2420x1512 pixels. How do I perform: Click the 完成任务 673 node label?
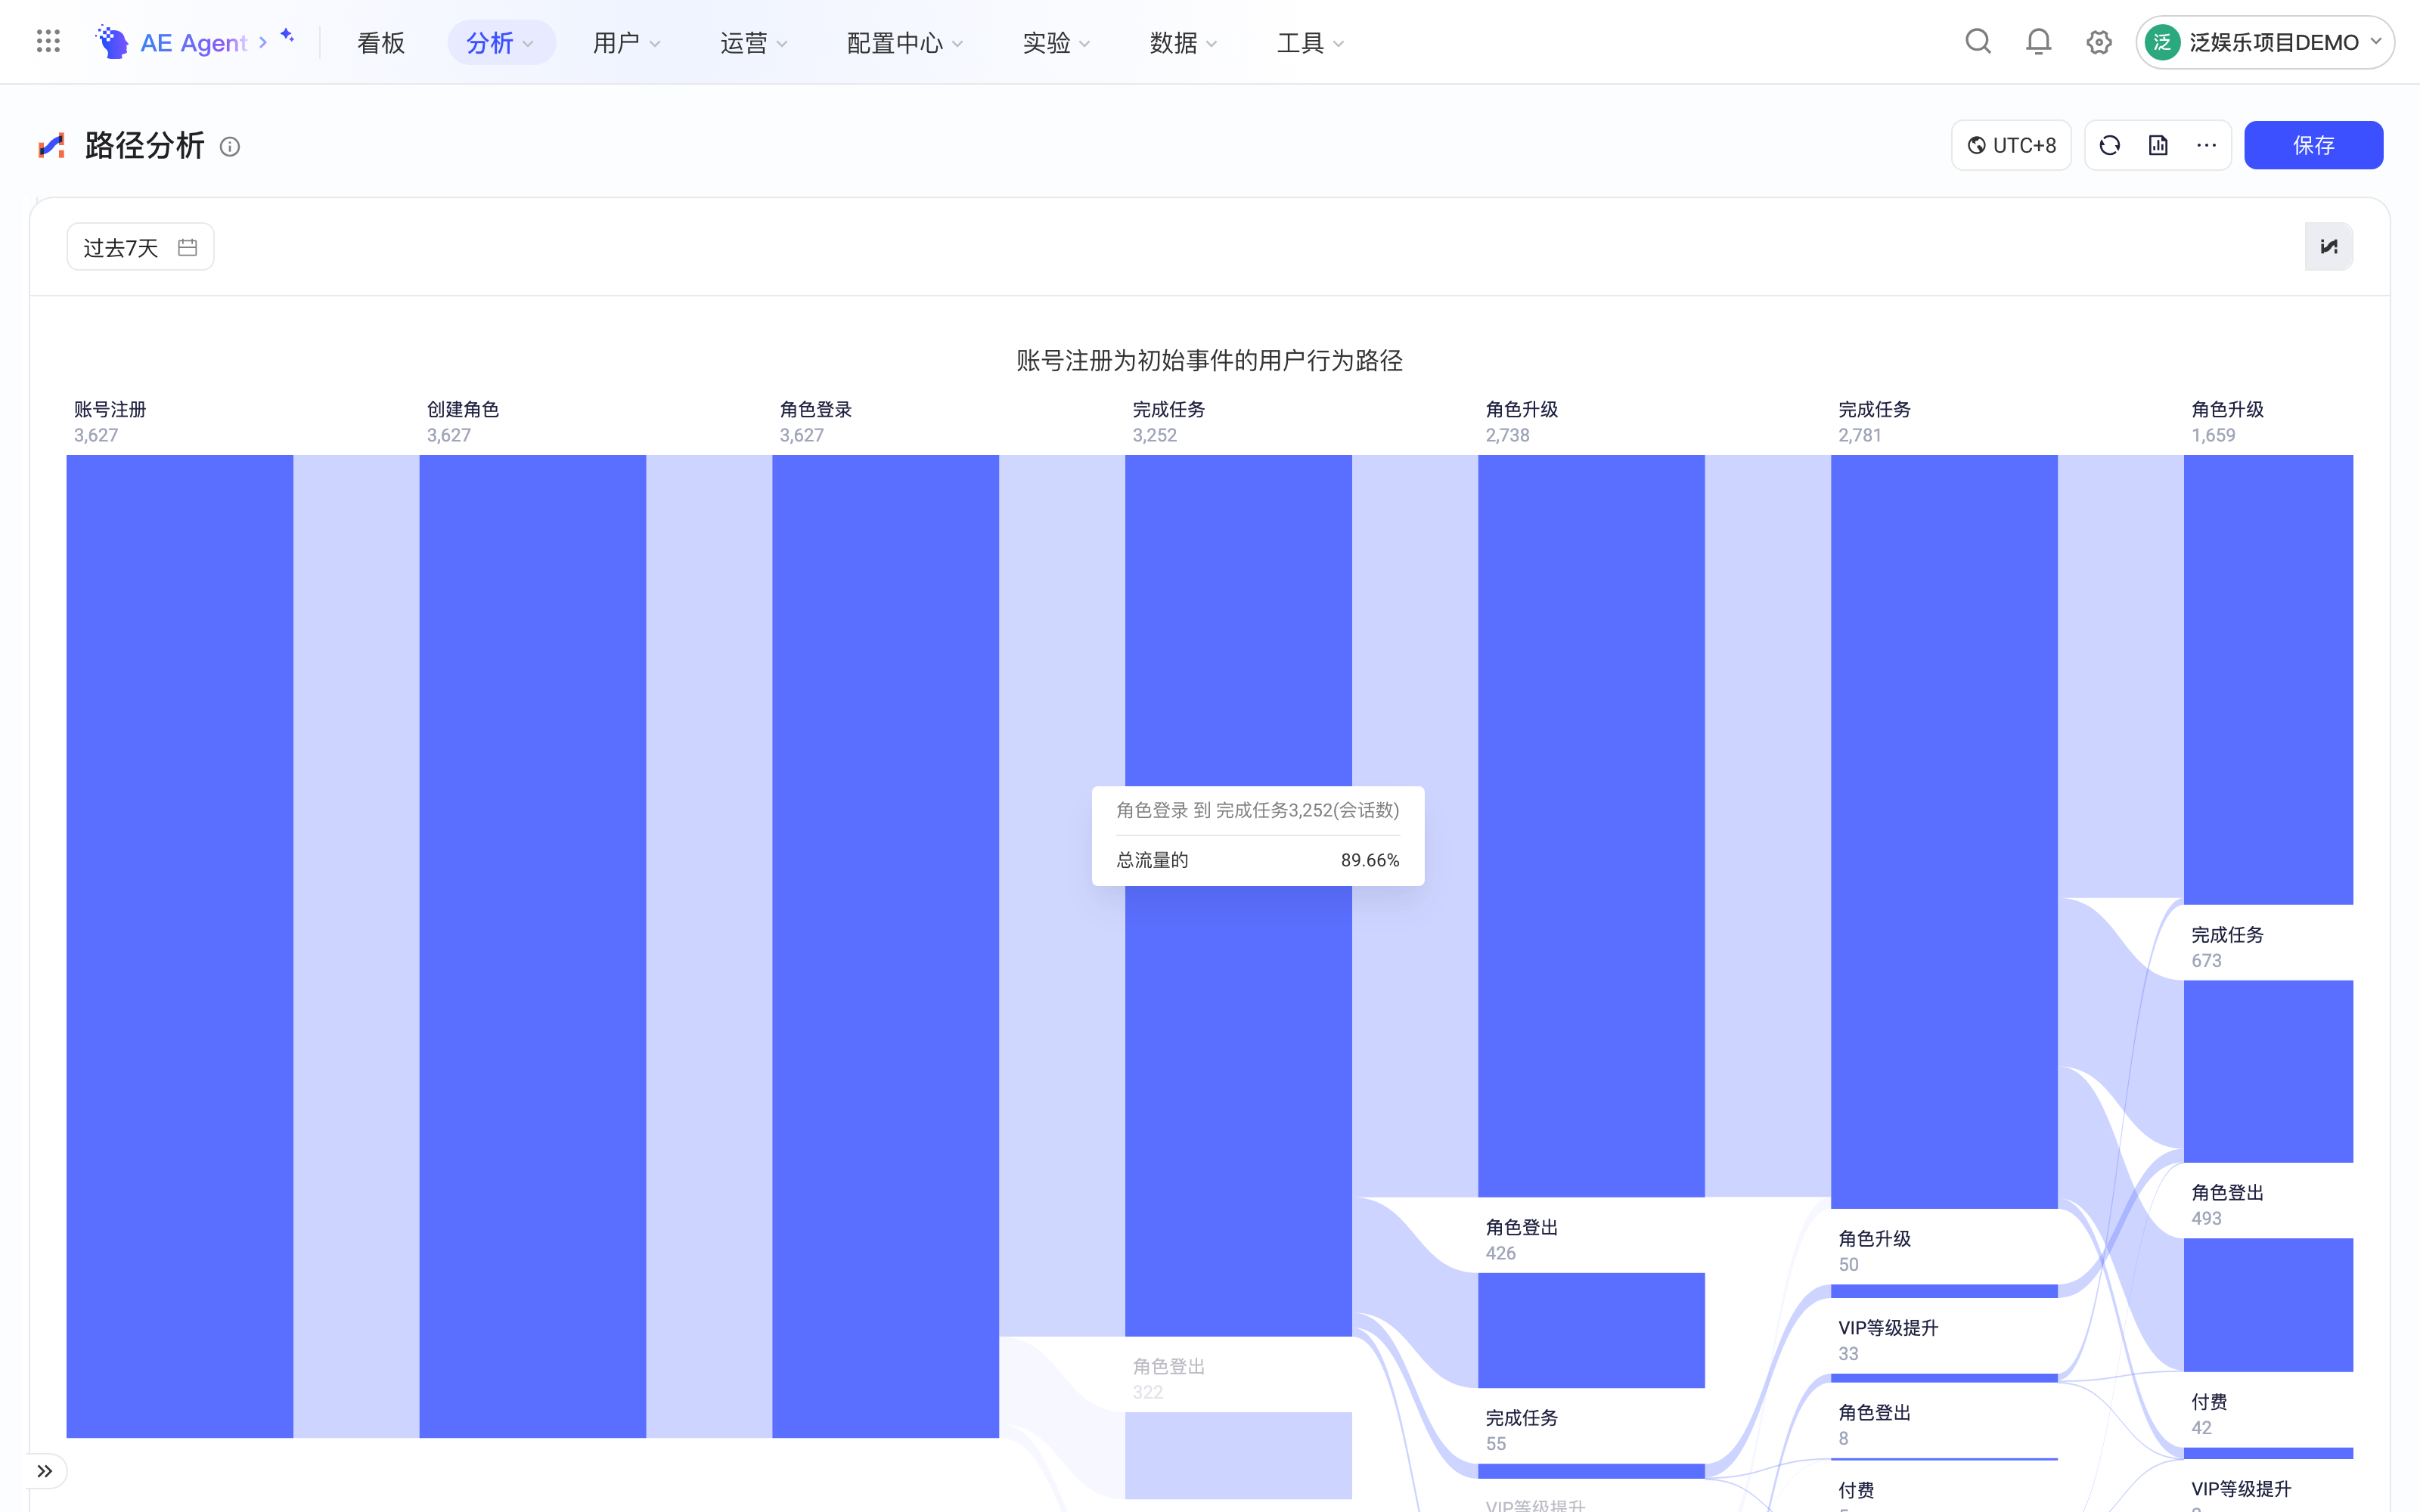click(2228, 946)
